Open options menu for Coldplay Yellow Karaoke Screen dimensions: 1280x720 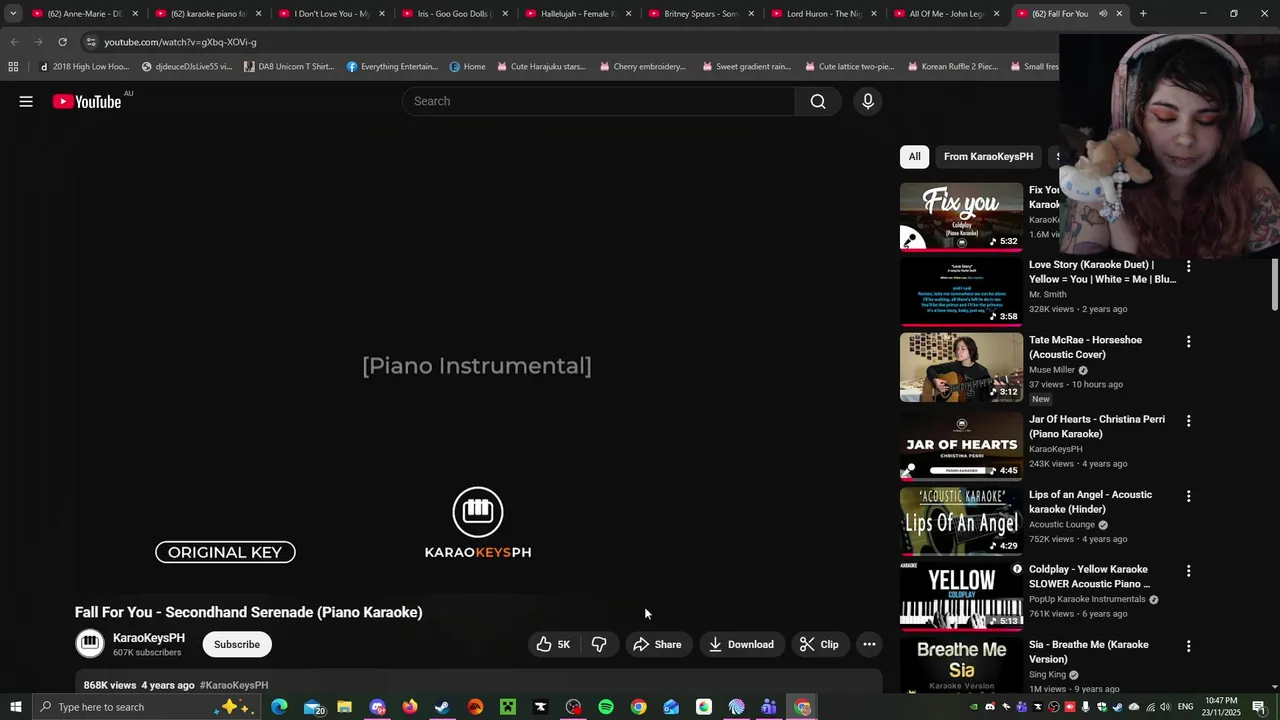(1188, 571)
